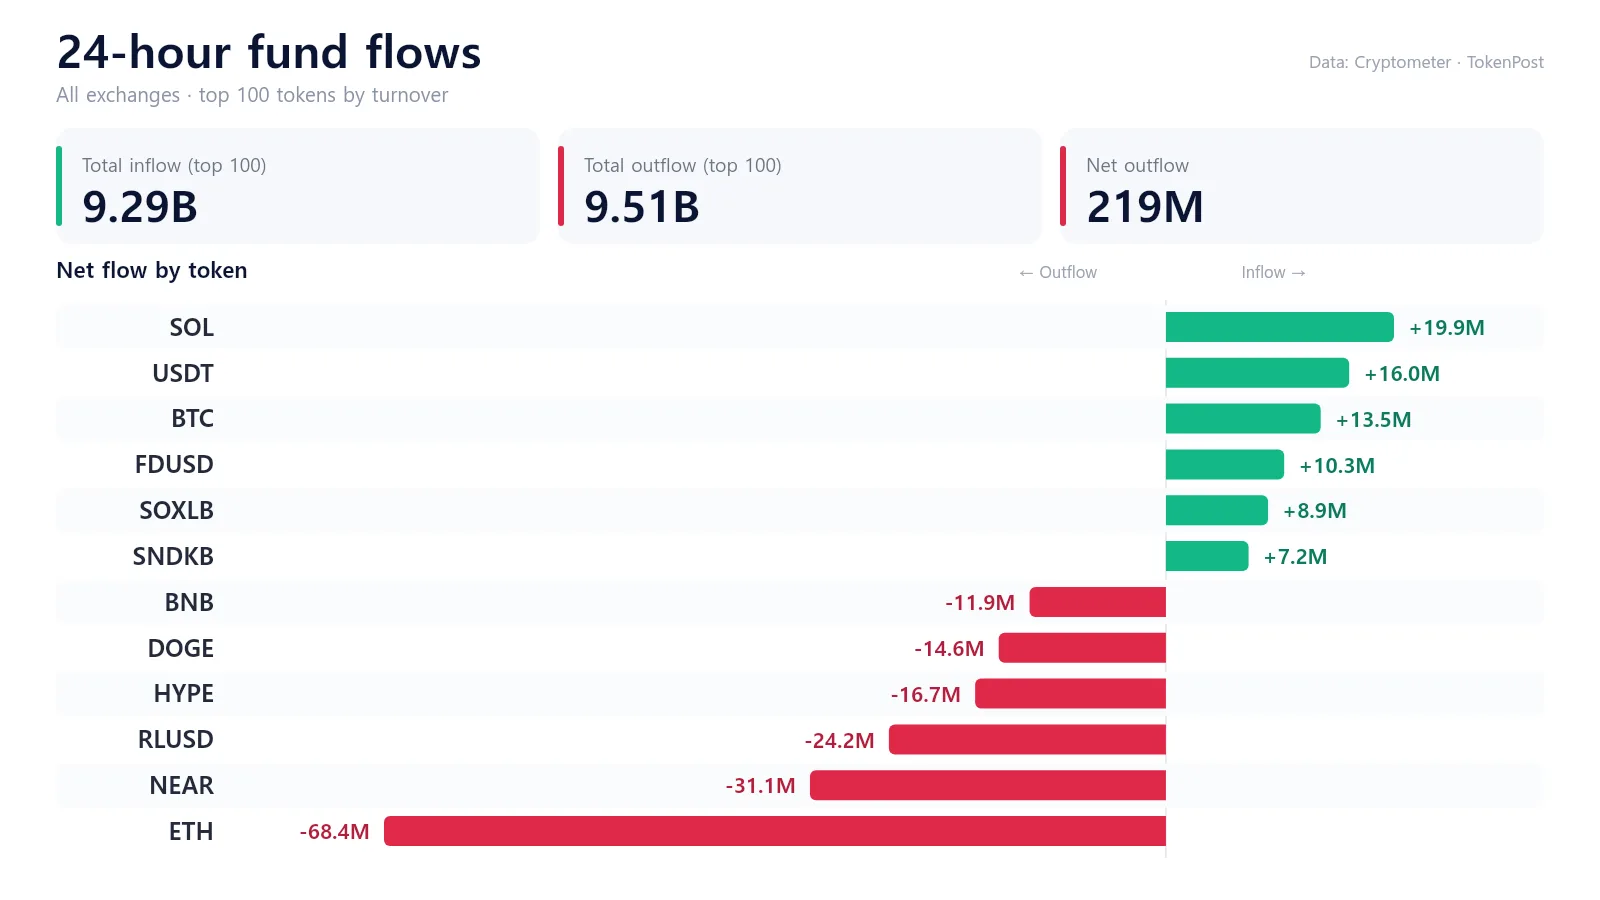Click the -24.2M value
Screen dimensions: 1600x900
[840, 741]
